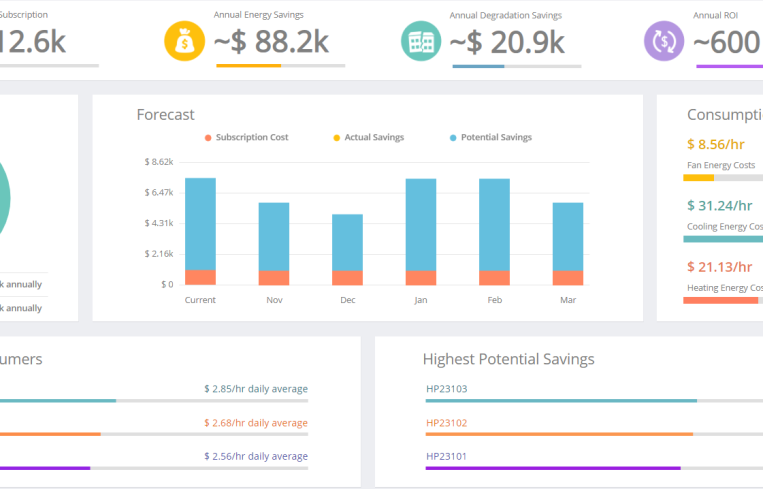Screen dimensions: 763x489
Task: Open HP23102 in Highest Potential Savings
Action: click(446, 423)
